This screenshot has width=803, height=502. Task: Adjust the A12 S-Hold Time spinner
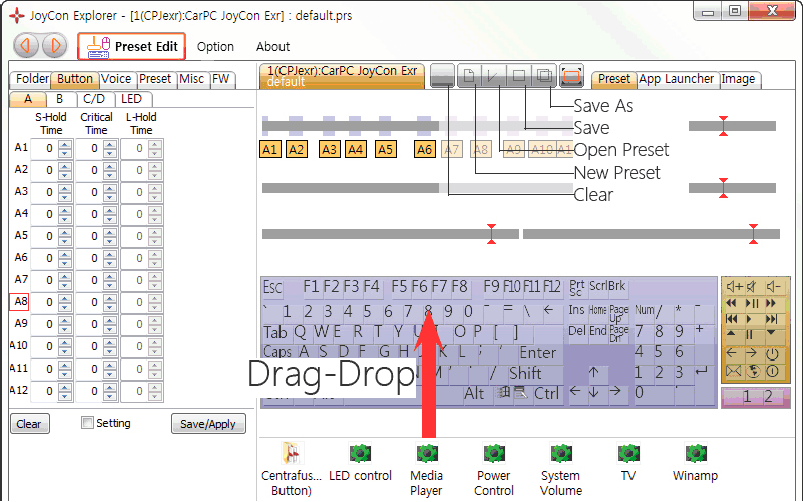point(65,391)
